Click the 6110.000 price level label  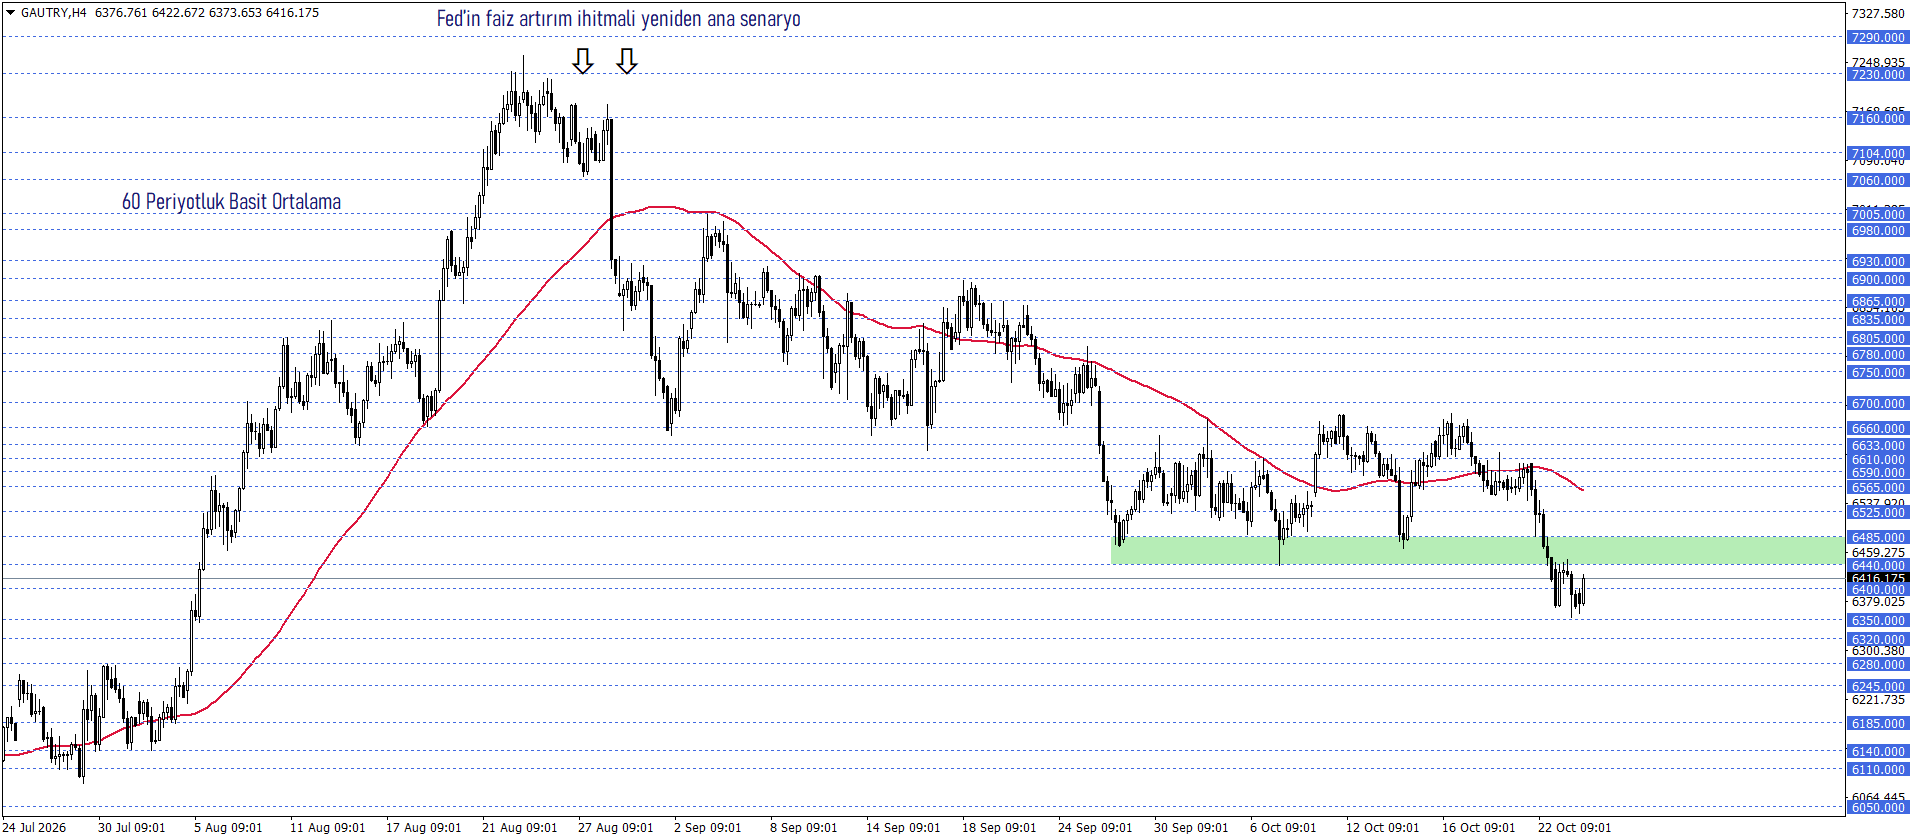1878,770
